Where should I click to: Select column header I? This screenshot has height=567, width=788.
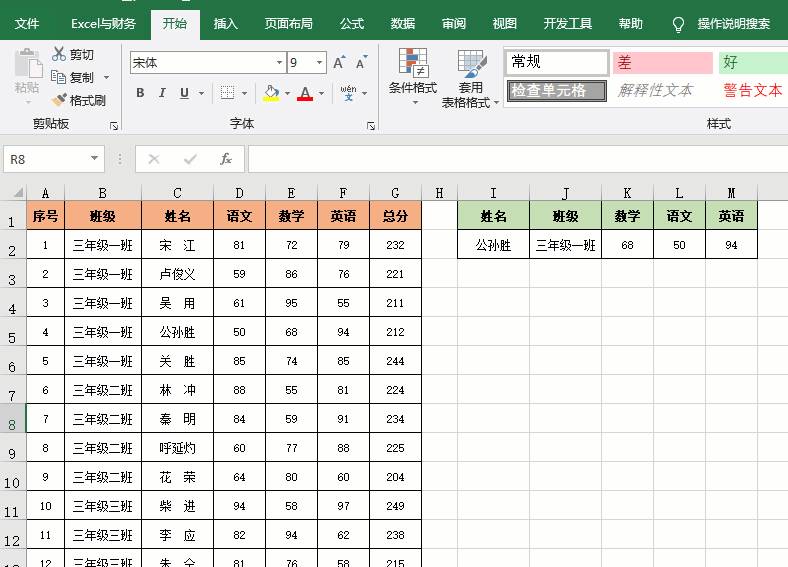(493, 193)
